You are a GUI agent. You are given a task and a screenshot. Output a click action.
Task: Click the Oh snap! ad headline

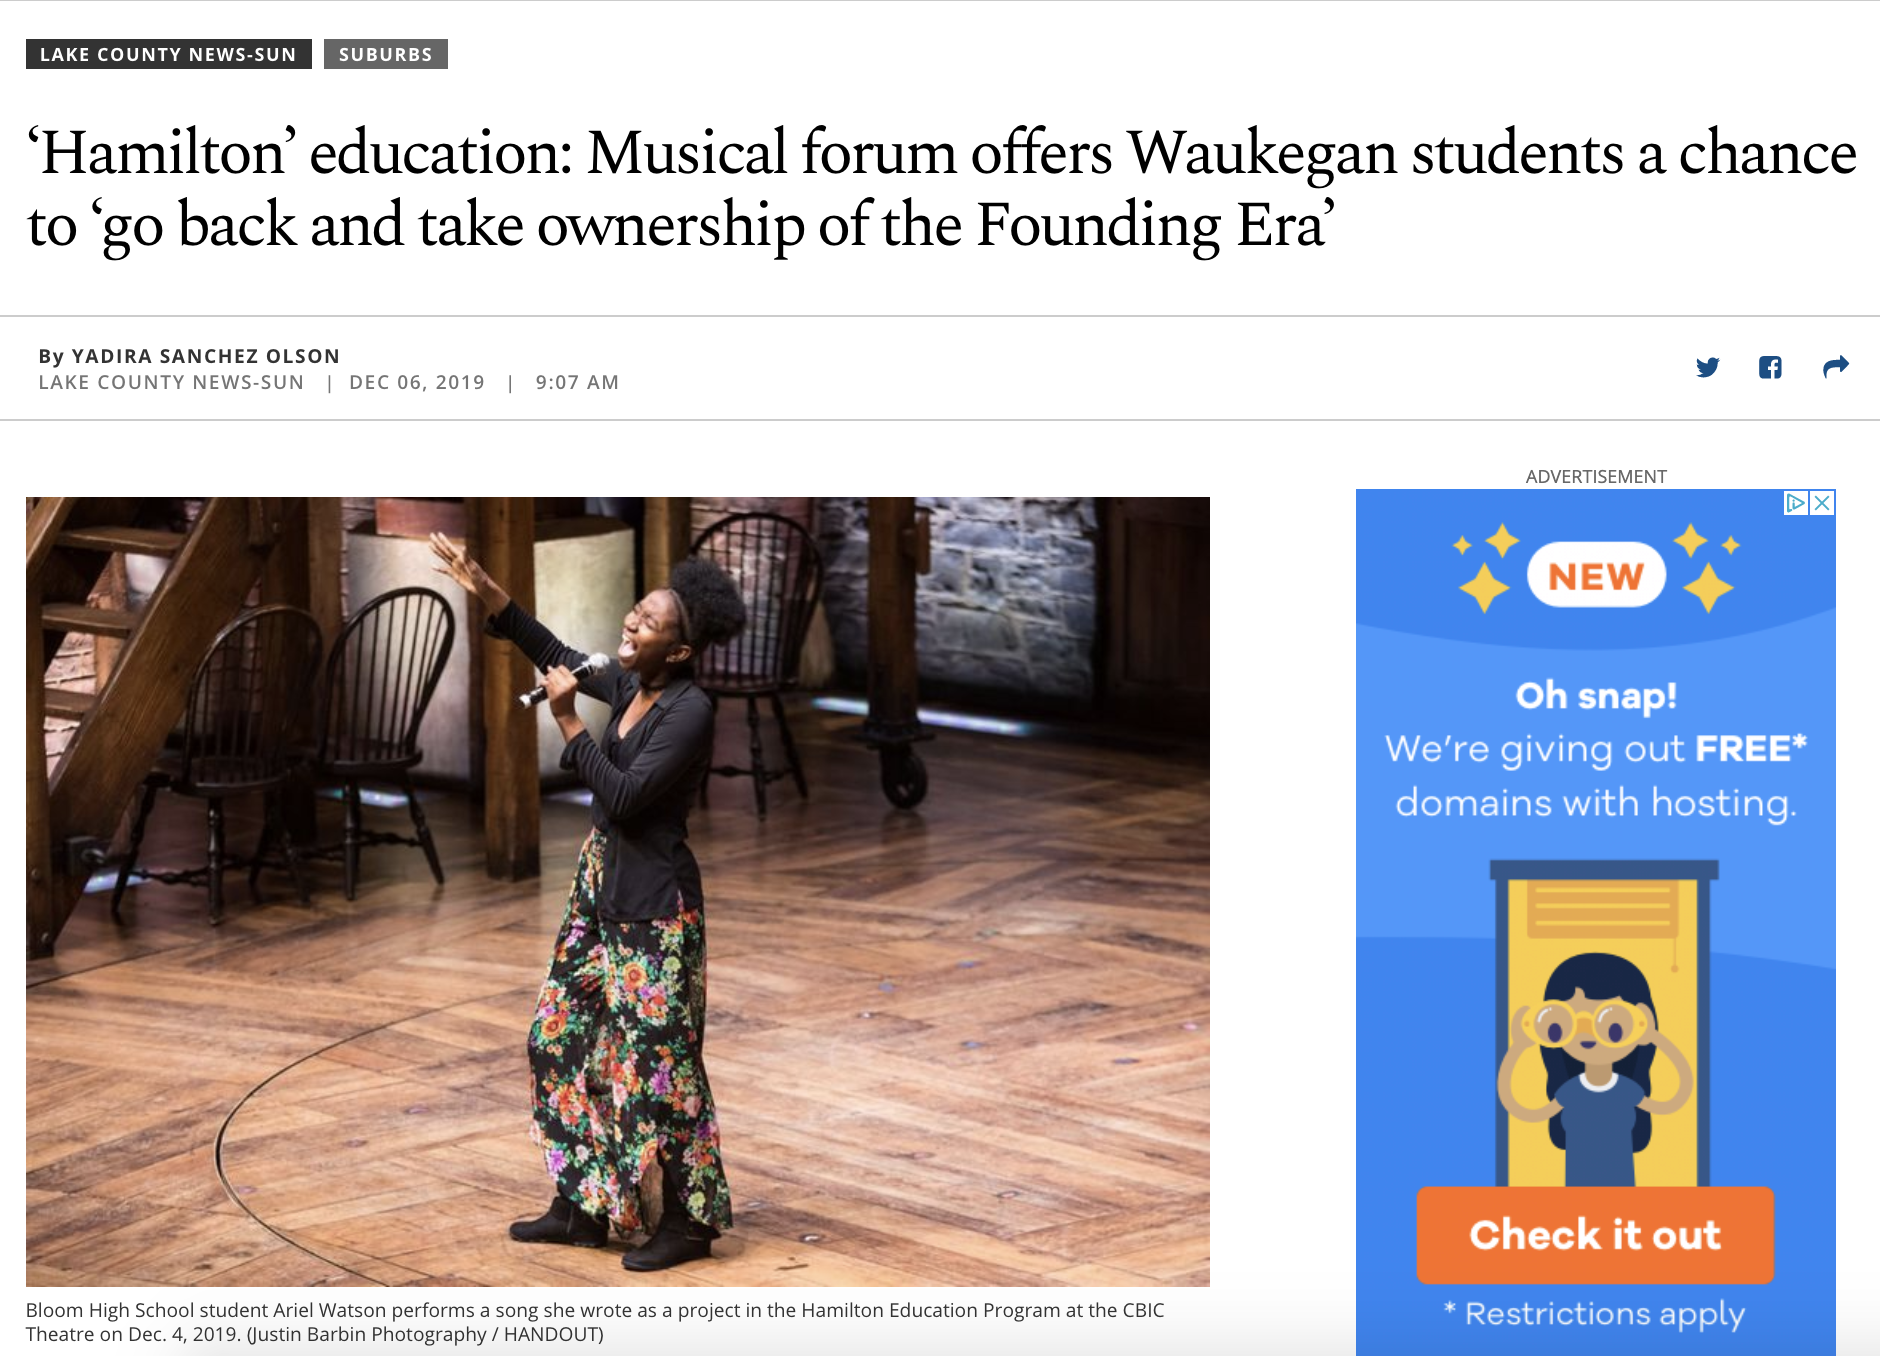(x=1596, y=695)
